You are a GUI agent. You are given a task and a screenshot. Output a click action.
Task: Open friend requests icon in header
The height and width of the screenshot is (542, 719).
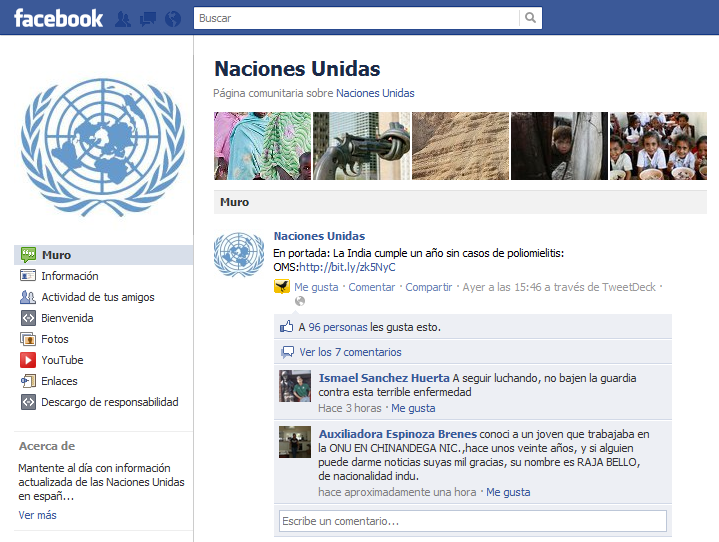[x=122, y=19]
